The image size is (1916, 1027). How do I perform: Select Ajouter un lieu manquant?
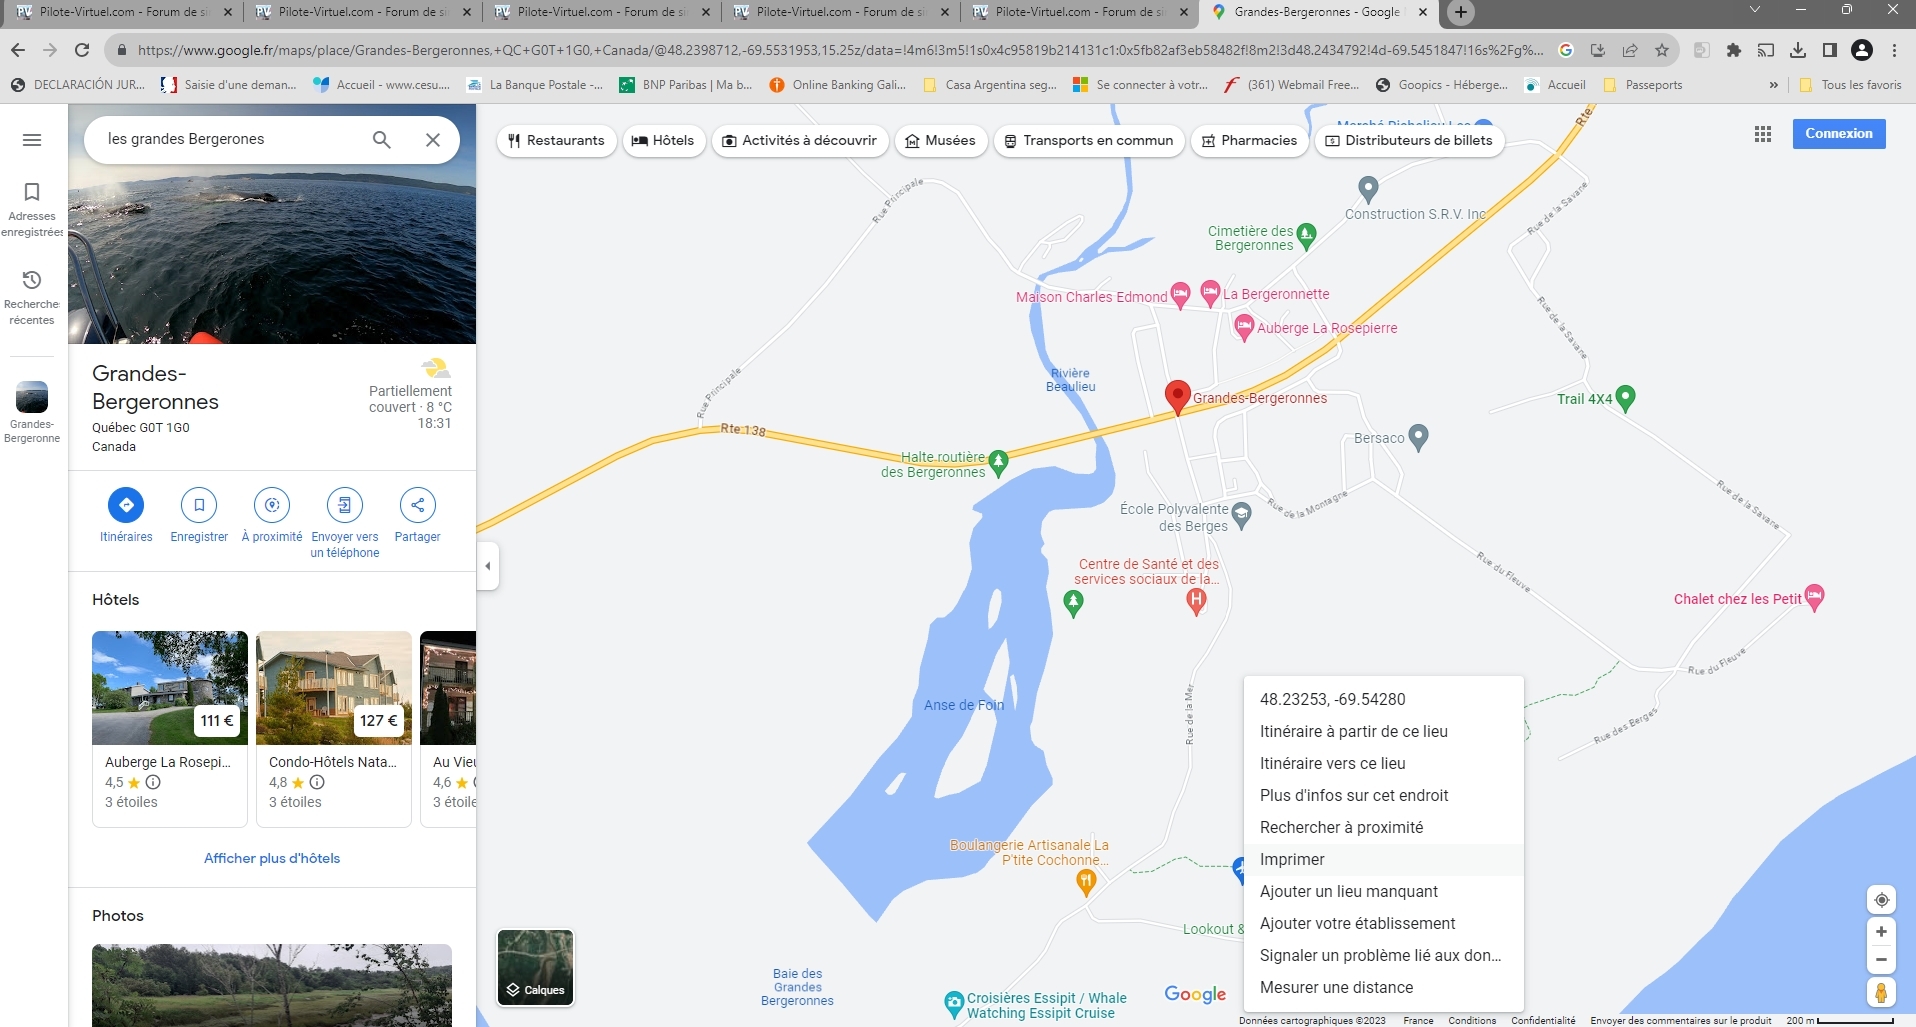point(1384,891)
